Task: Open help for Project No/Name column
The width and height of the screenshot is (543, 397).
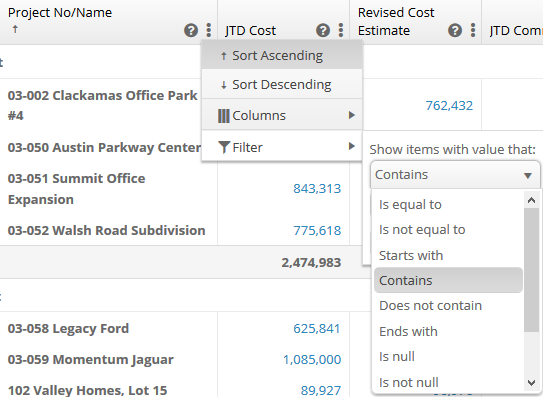Action: click(191, 30)
